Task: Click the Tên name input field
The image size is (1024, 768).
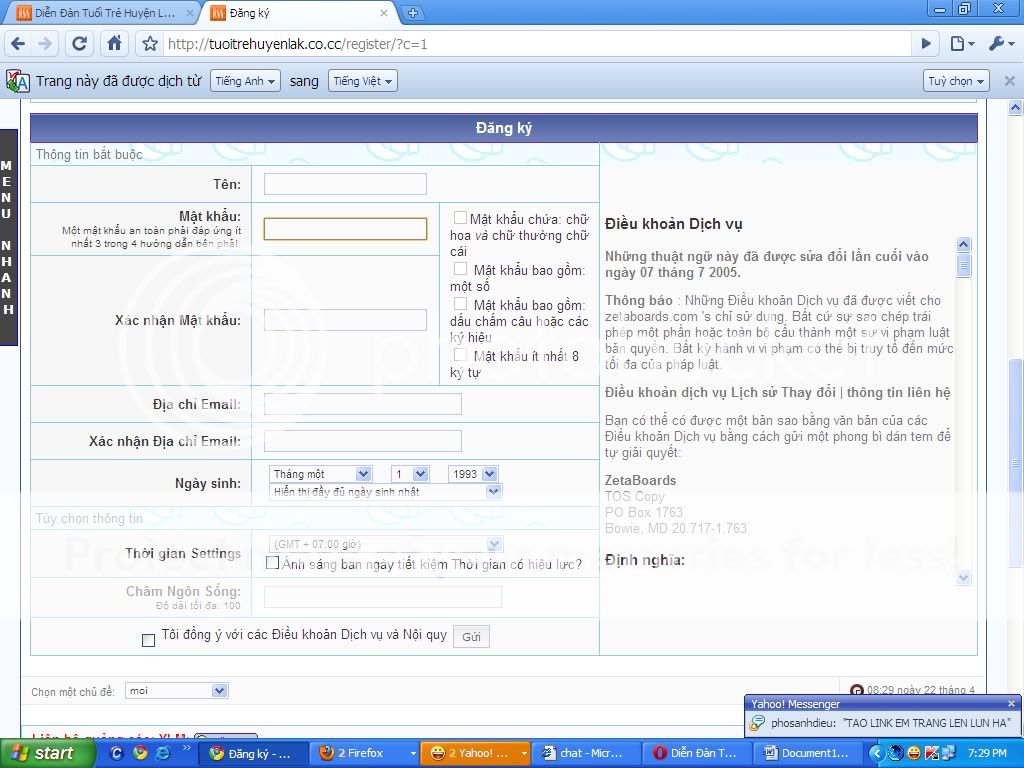Action: tap(345, 184)
